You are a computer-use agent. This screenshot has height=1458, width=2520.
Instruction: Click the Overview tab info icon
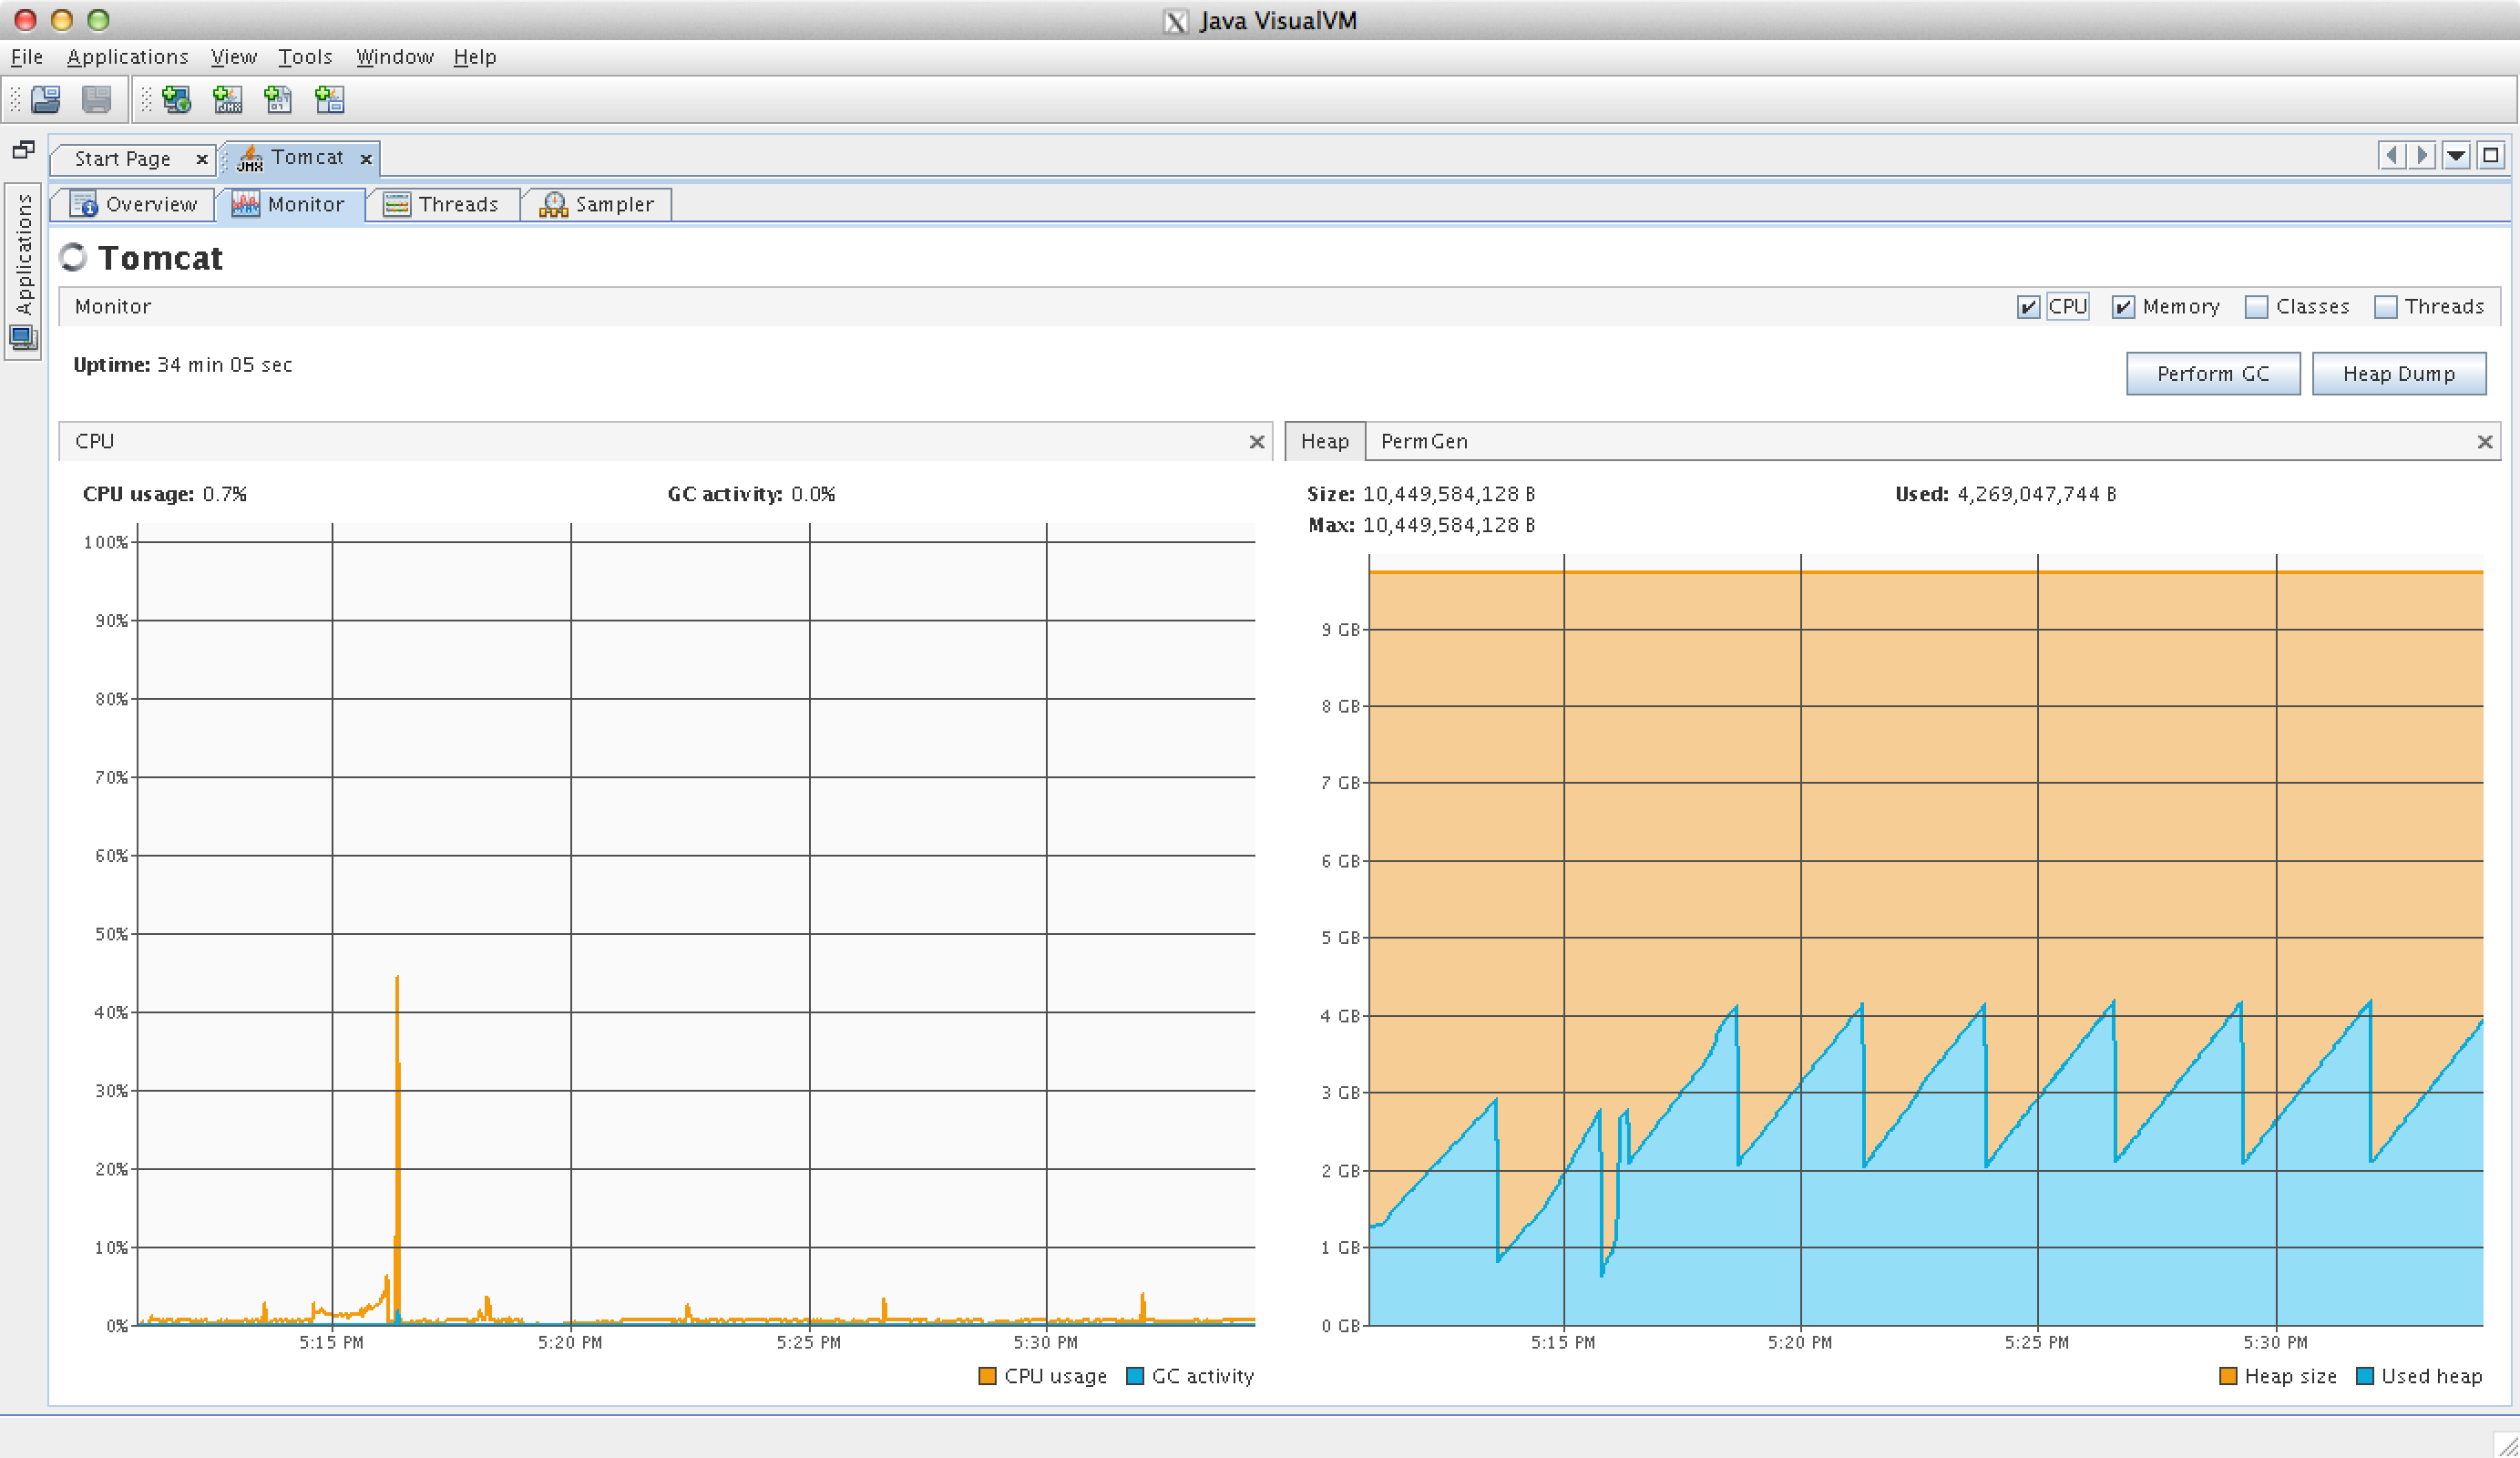(83, 204)
